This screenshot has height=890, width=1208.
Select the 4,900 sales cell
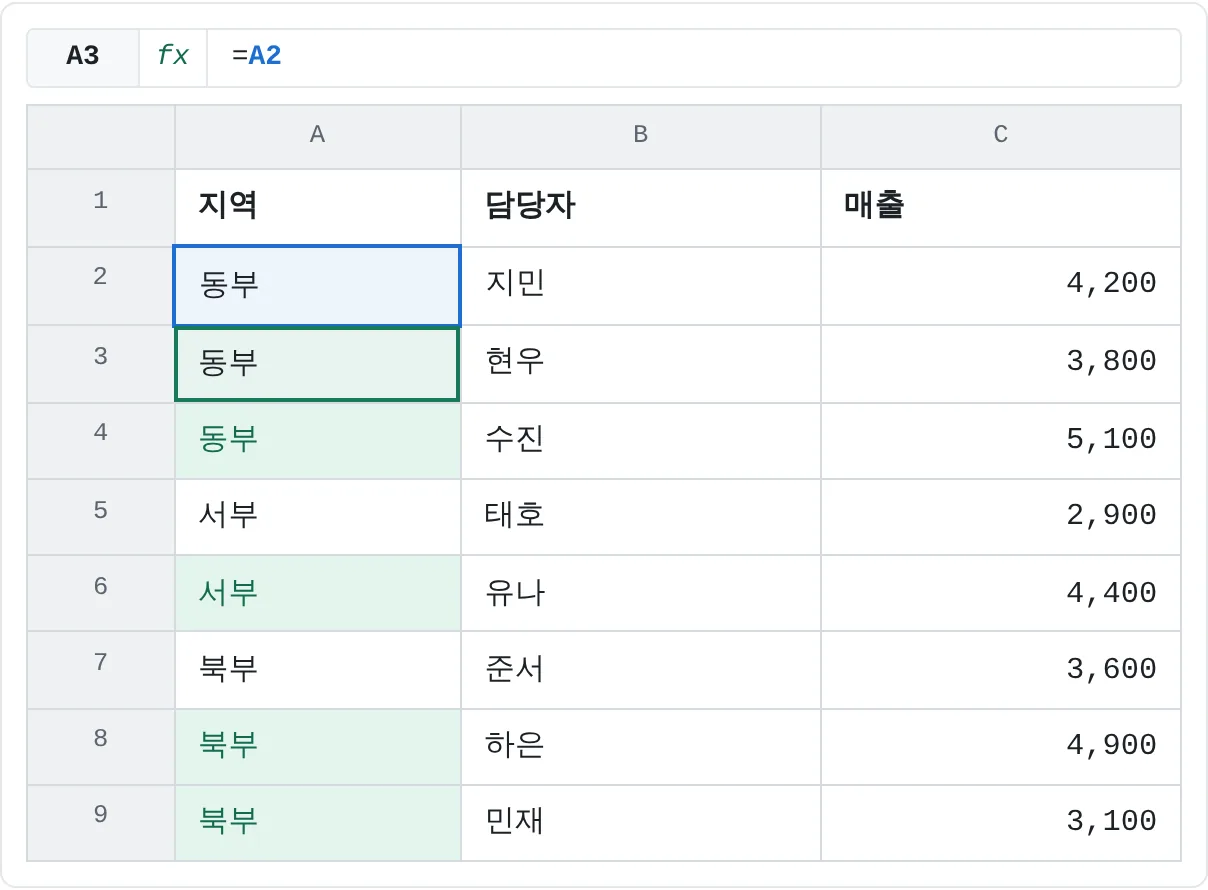point(1001,746)
